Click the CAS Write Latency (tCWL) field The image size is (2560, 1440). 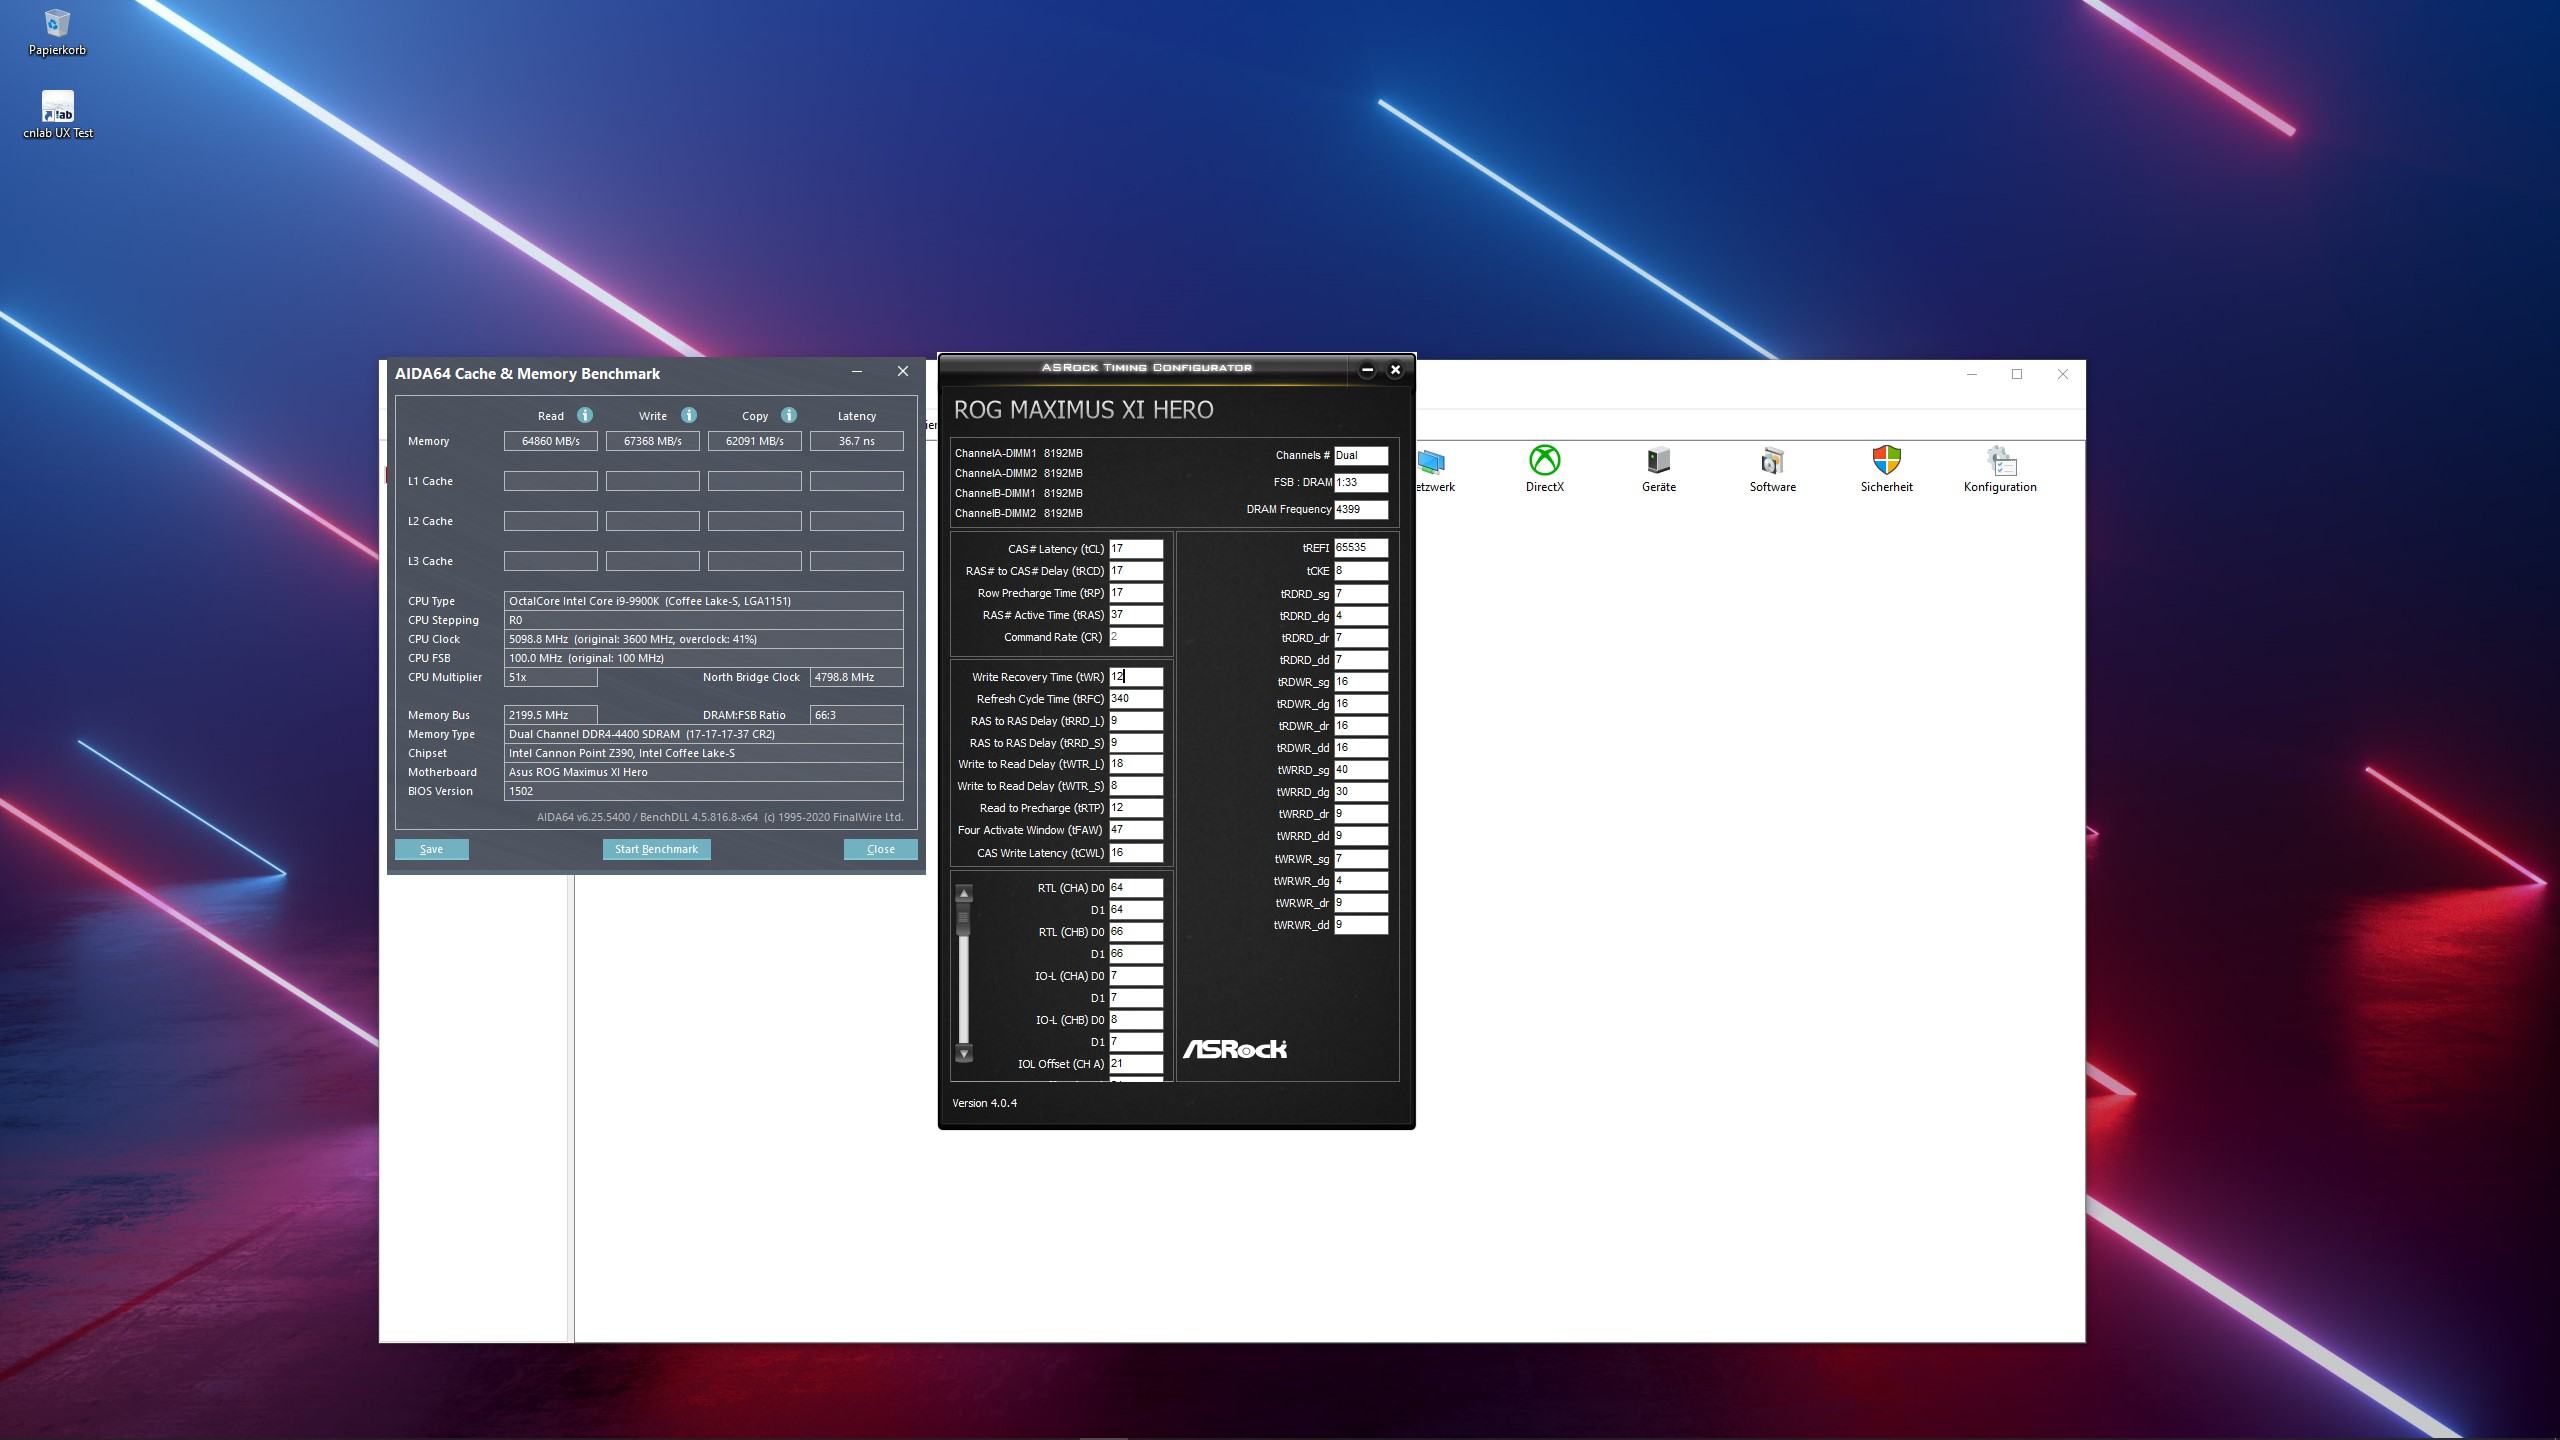pos(1136,853)
